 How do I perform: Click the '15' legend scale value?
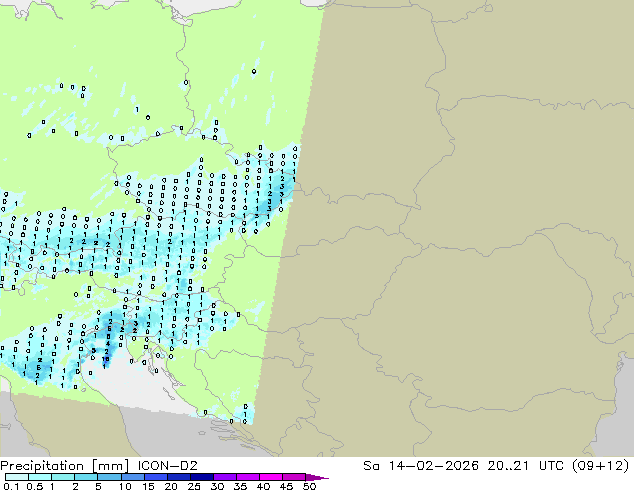148,486
